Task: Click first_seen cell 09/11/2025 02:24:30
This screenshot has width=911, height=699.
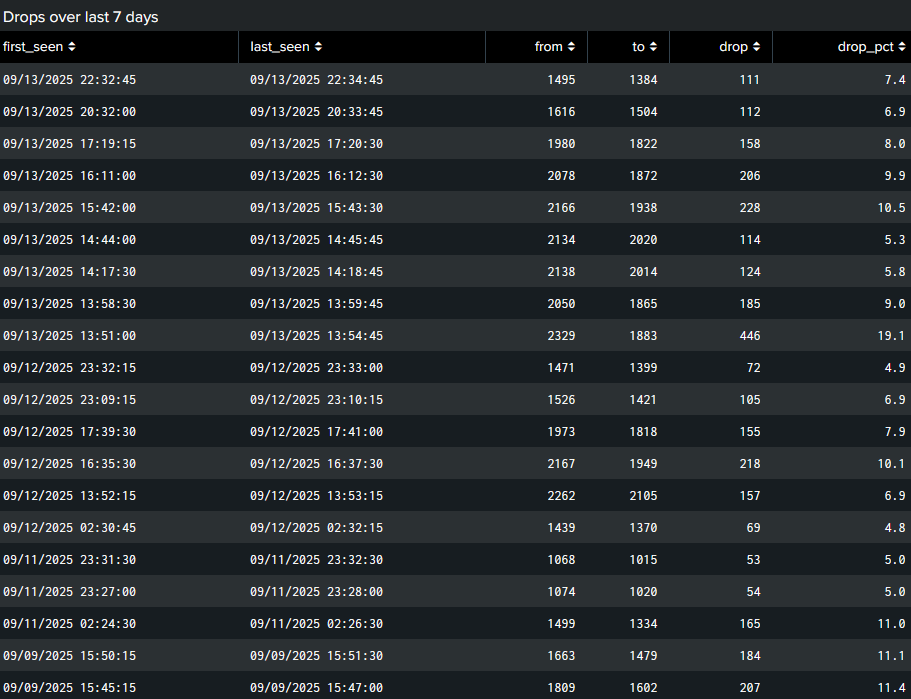Action: (69, 624)
